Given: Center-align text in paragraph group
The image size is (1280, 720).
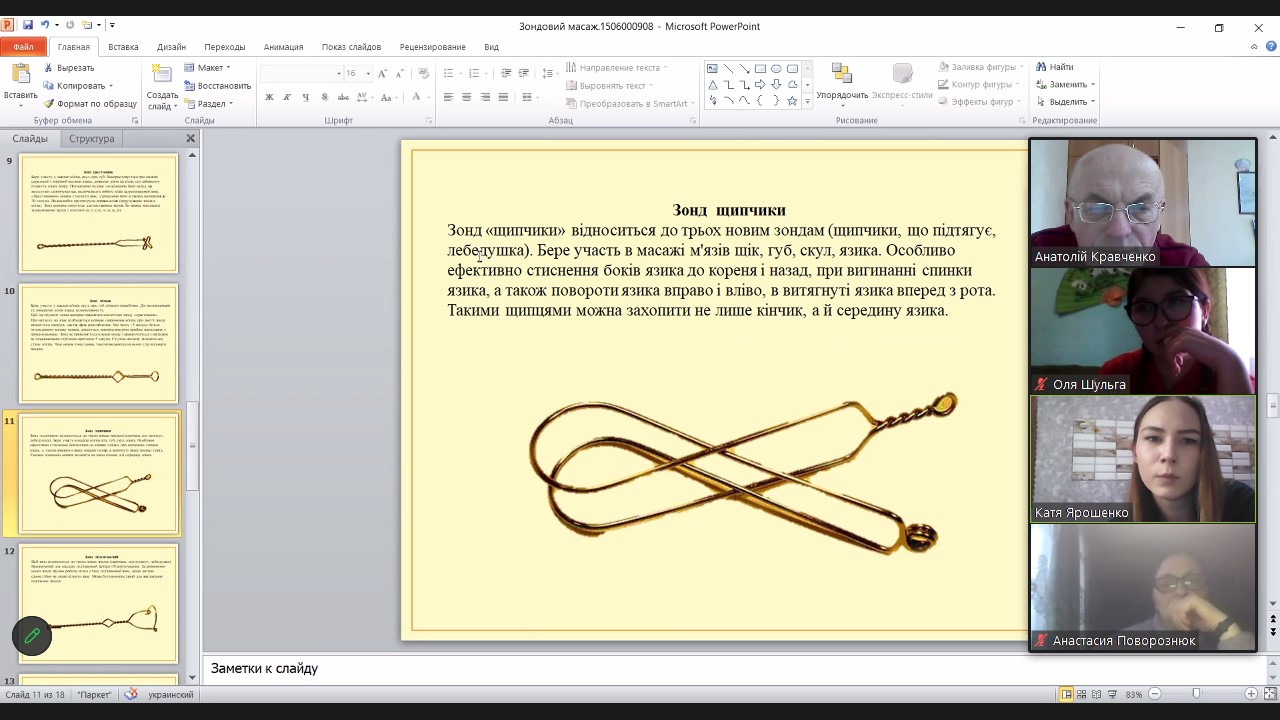Looking at the screenshot, I should (x=467, y=97).
